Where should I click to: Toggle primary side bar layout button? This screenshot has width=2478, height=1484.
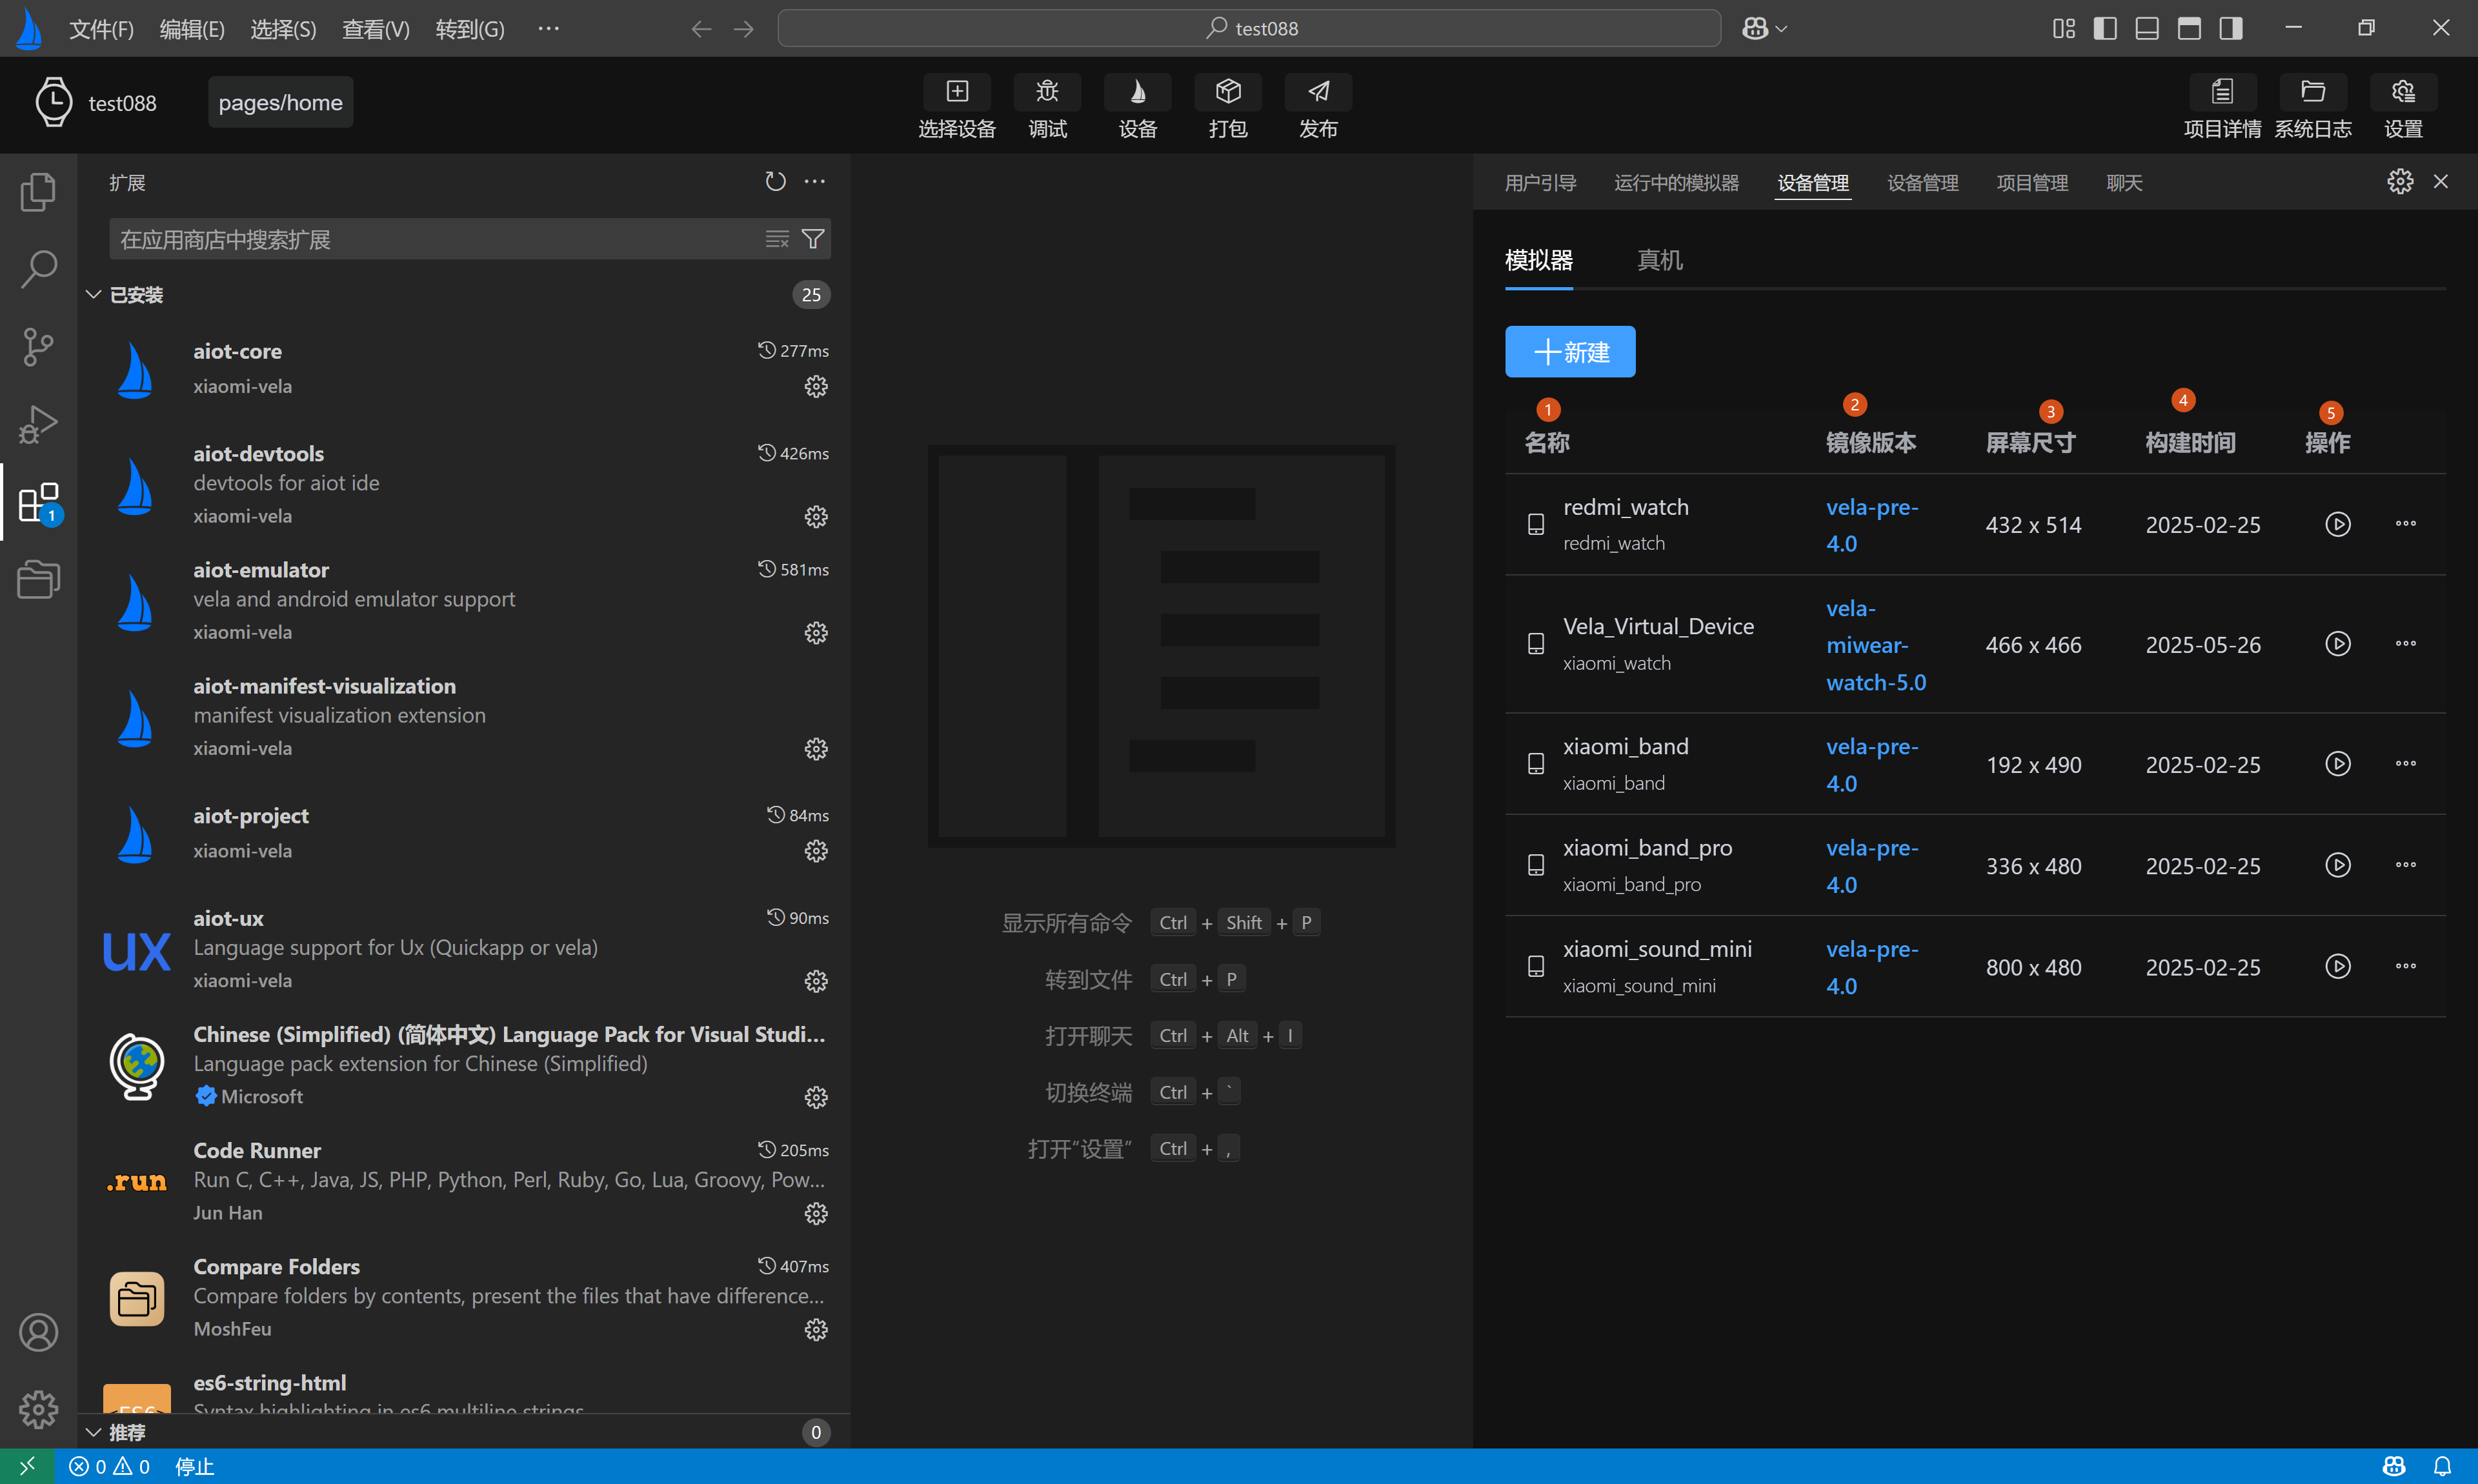[2105, 28]
